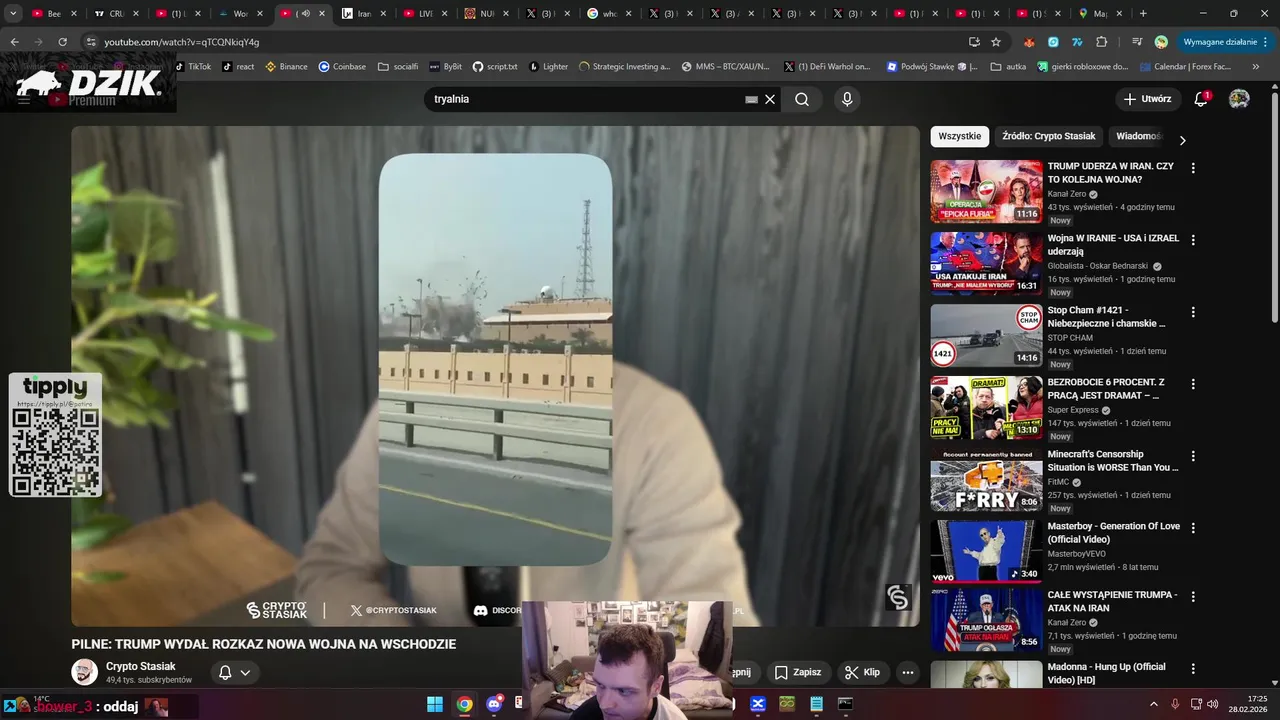1280x720 pixels.
Task: Switch to the Iran browser tab
Action: point(364,14)
